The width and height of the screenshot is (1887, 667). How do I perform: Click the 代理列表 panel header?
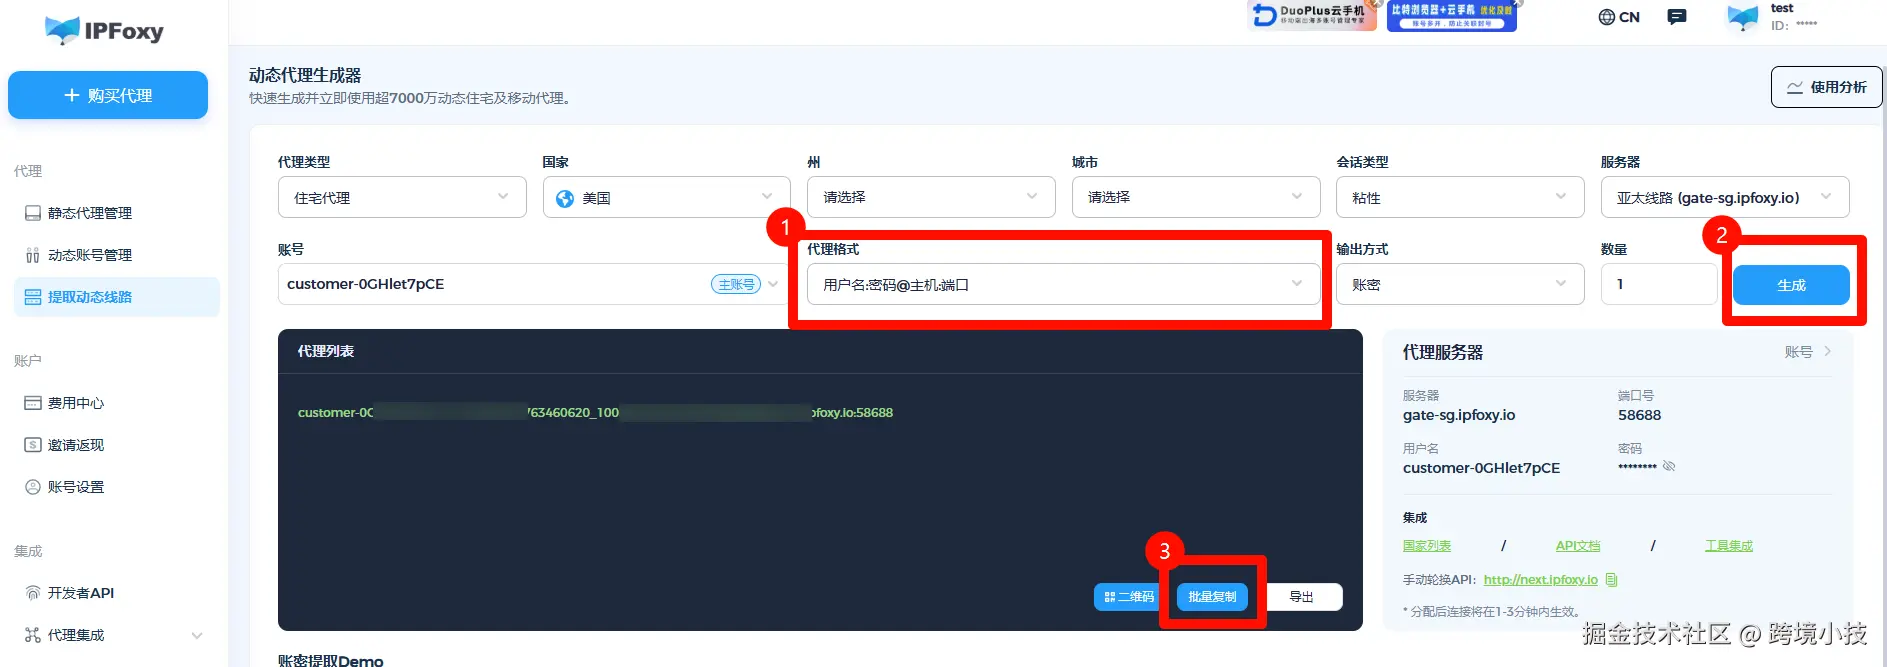pos(326,351)
